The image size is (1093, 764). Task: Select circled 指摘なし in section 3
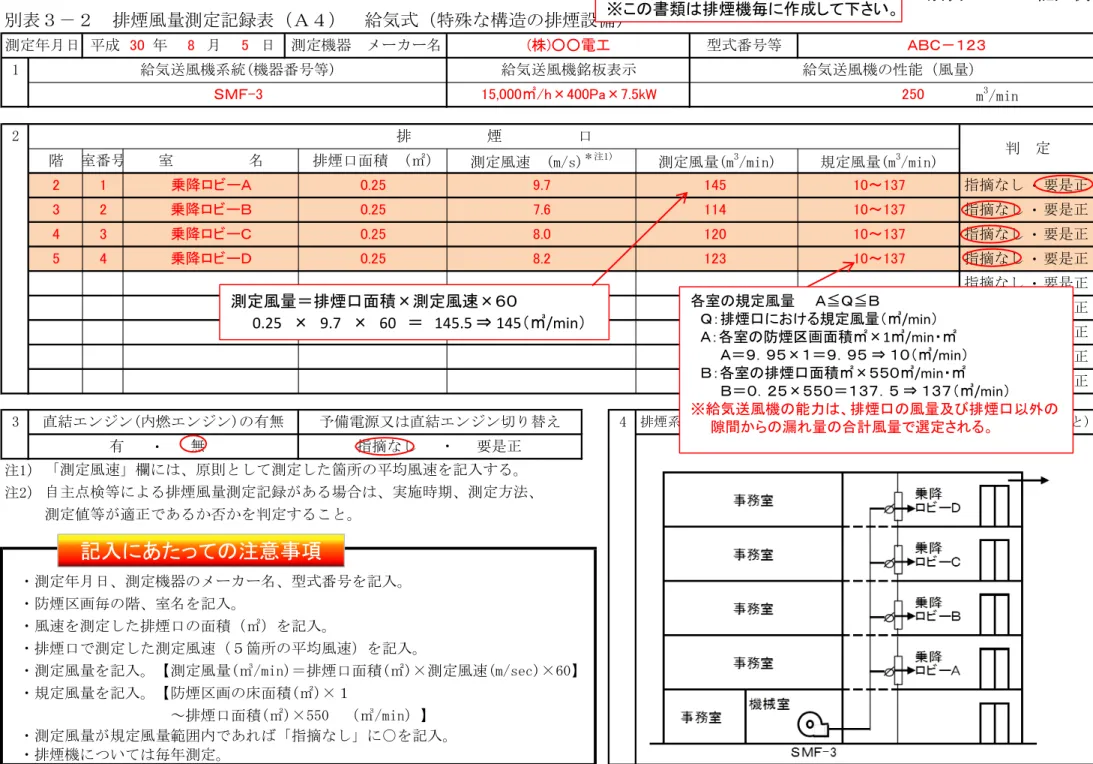tap(385, 446)
